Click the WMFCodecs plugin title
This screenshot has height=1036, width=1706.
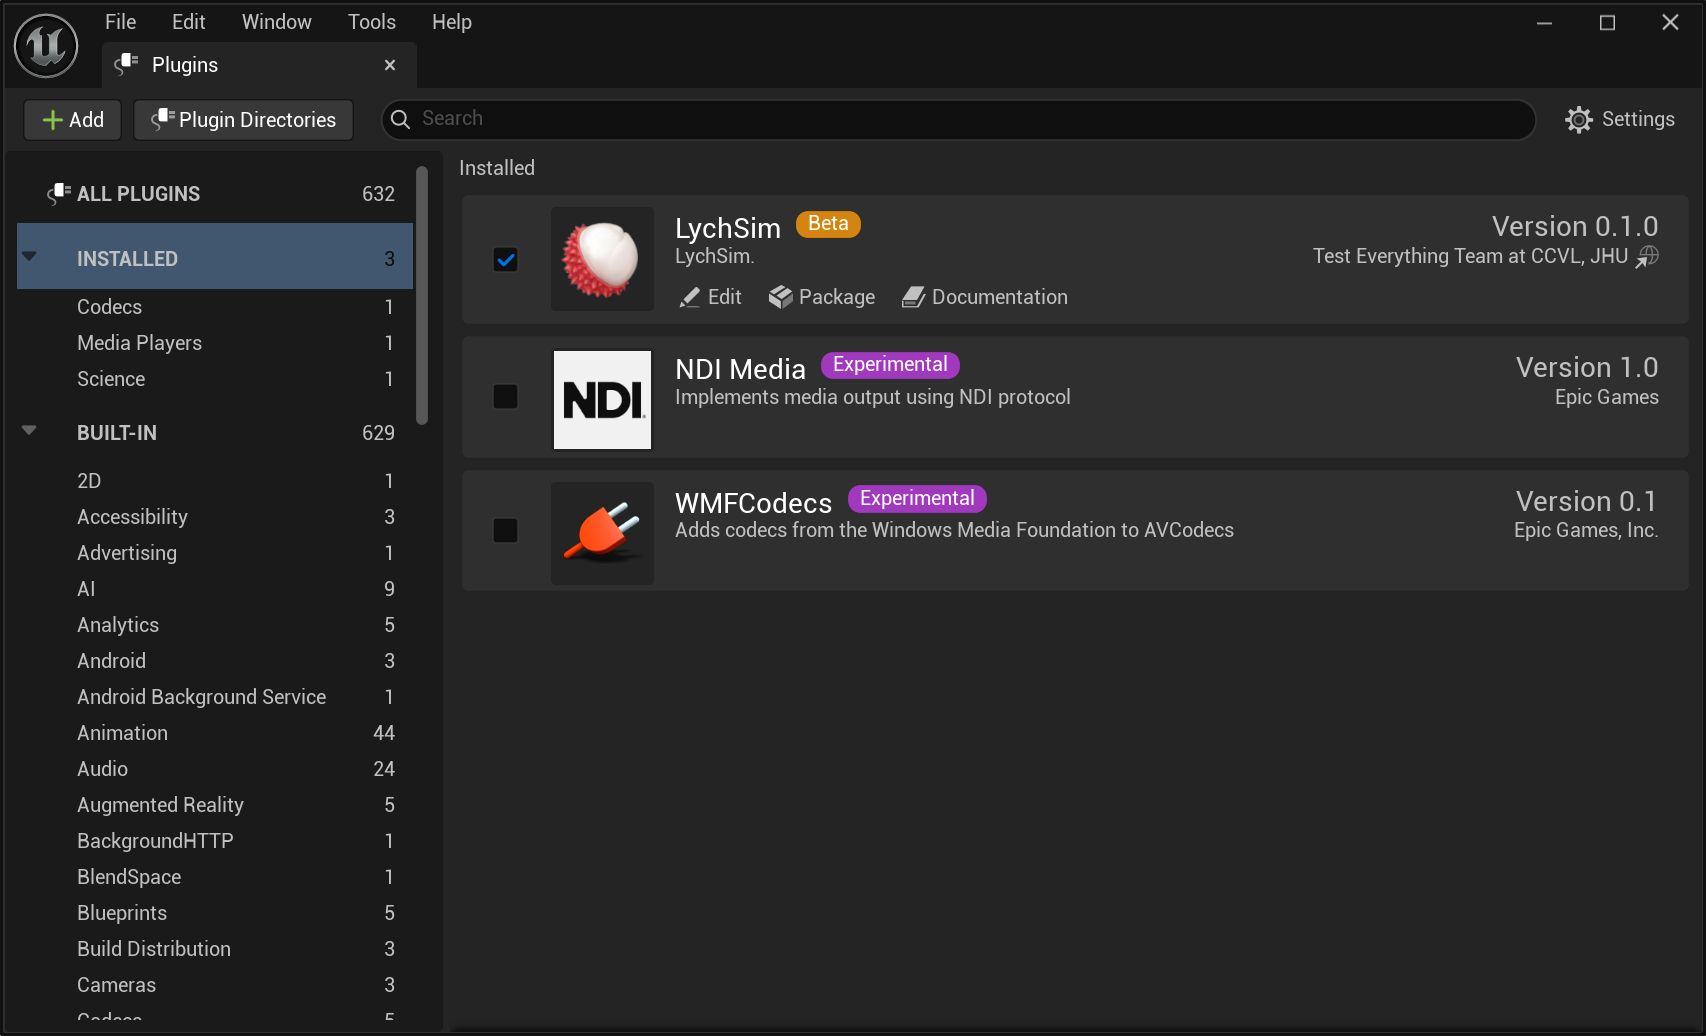753,503
